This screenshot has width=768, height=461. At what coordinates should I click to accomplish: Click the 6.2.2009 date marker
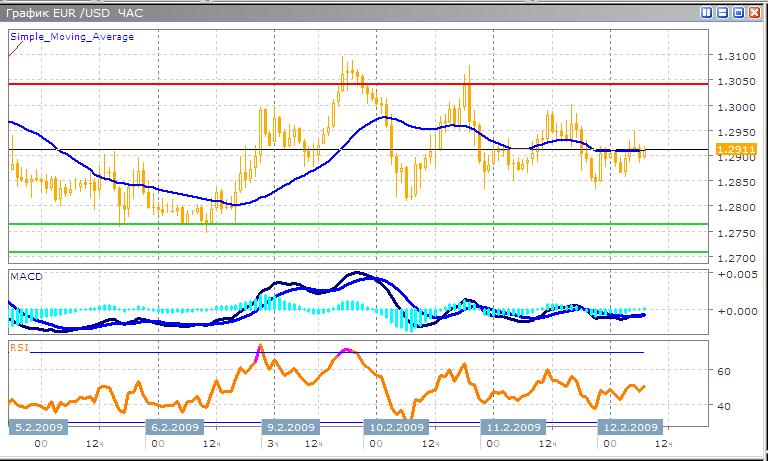[x=175, y=426]
